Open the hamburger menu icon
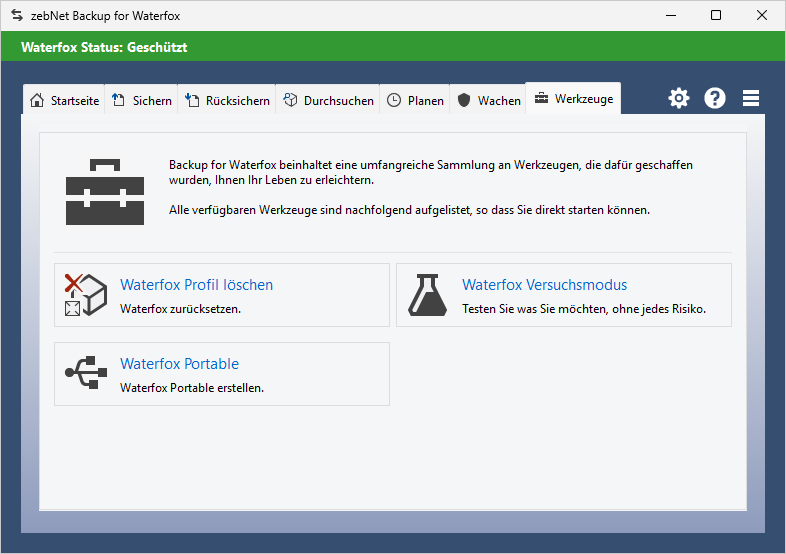 751,98
